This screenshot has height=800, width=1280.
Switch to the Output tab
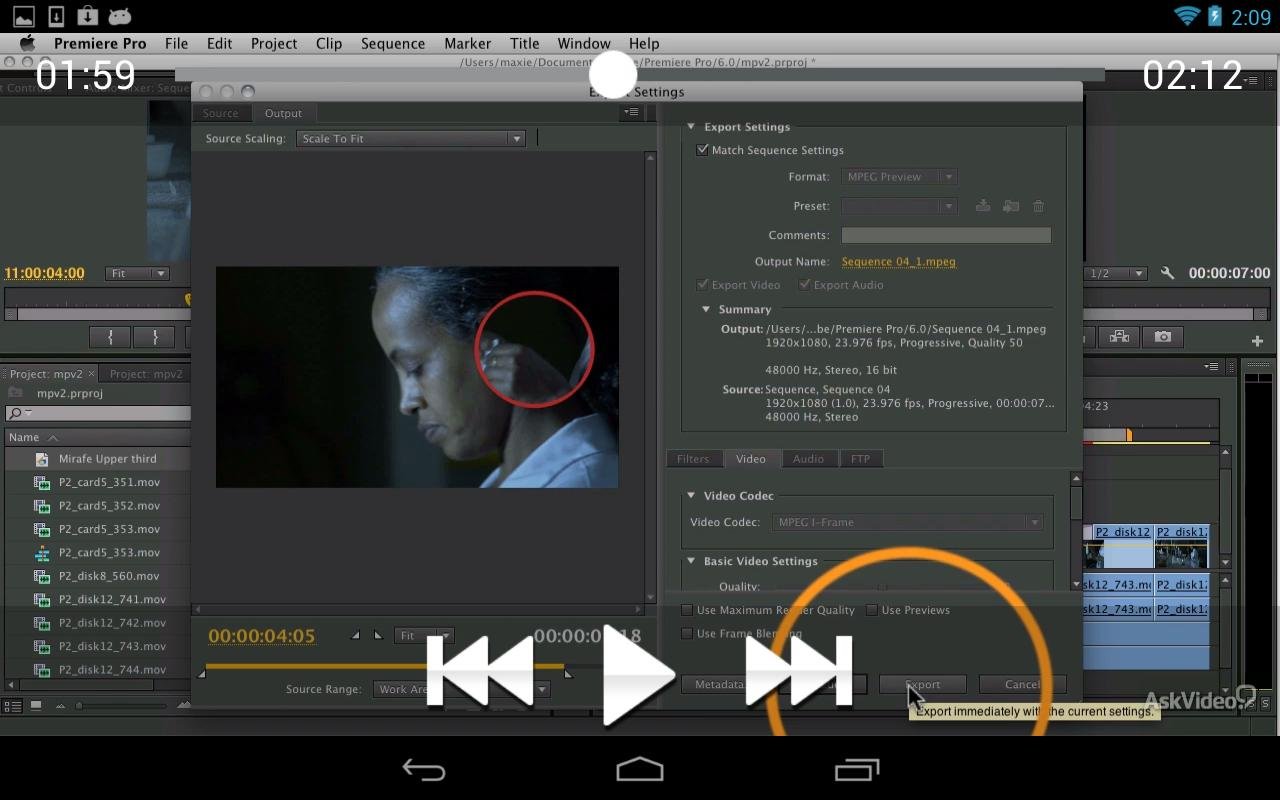click(283, 113)
